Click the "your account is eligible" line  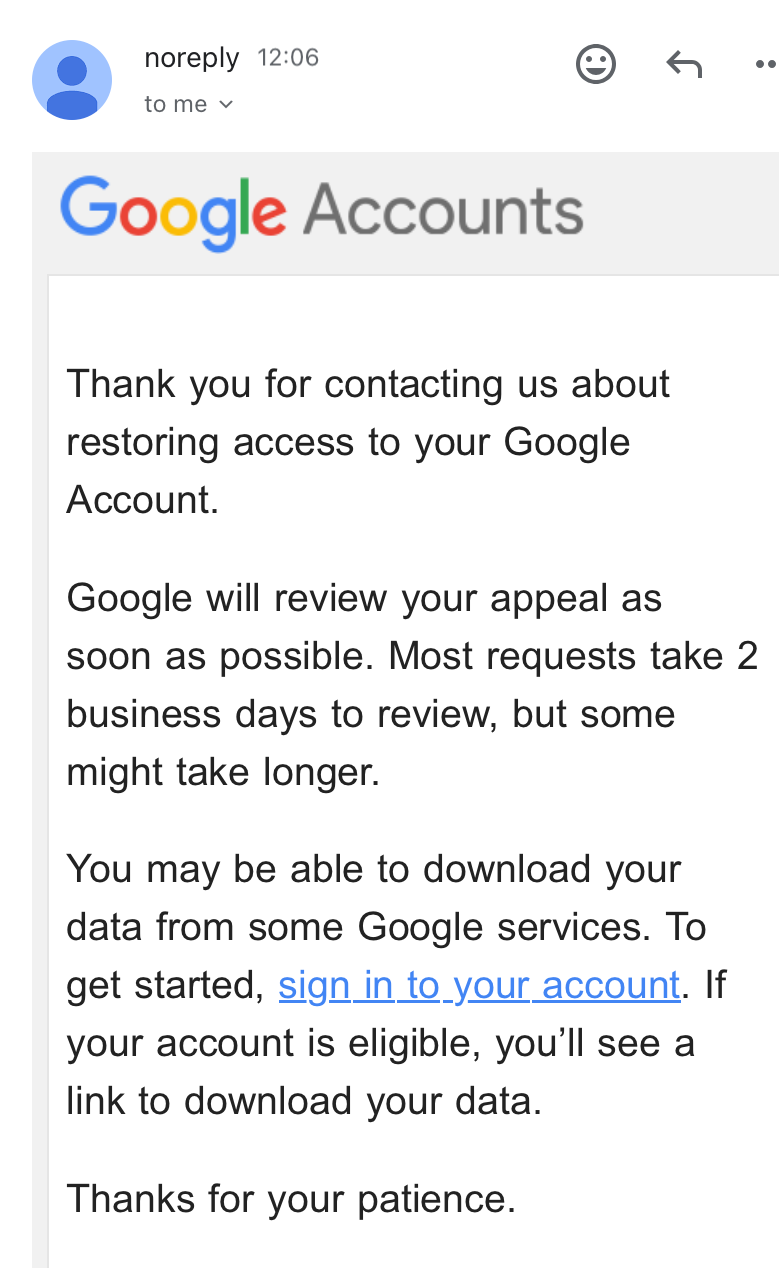380,1043
